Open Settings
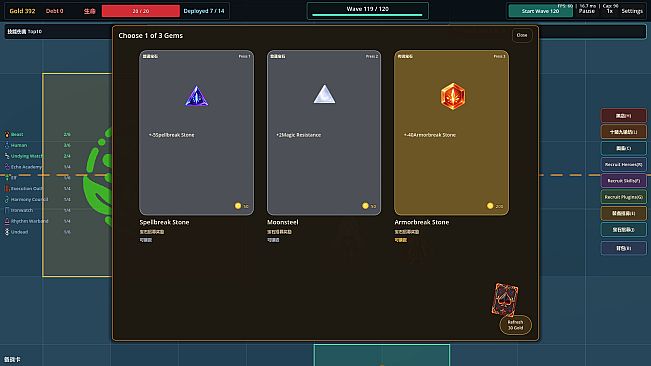This screenshot has height=366, width=651. click(632, 11)
